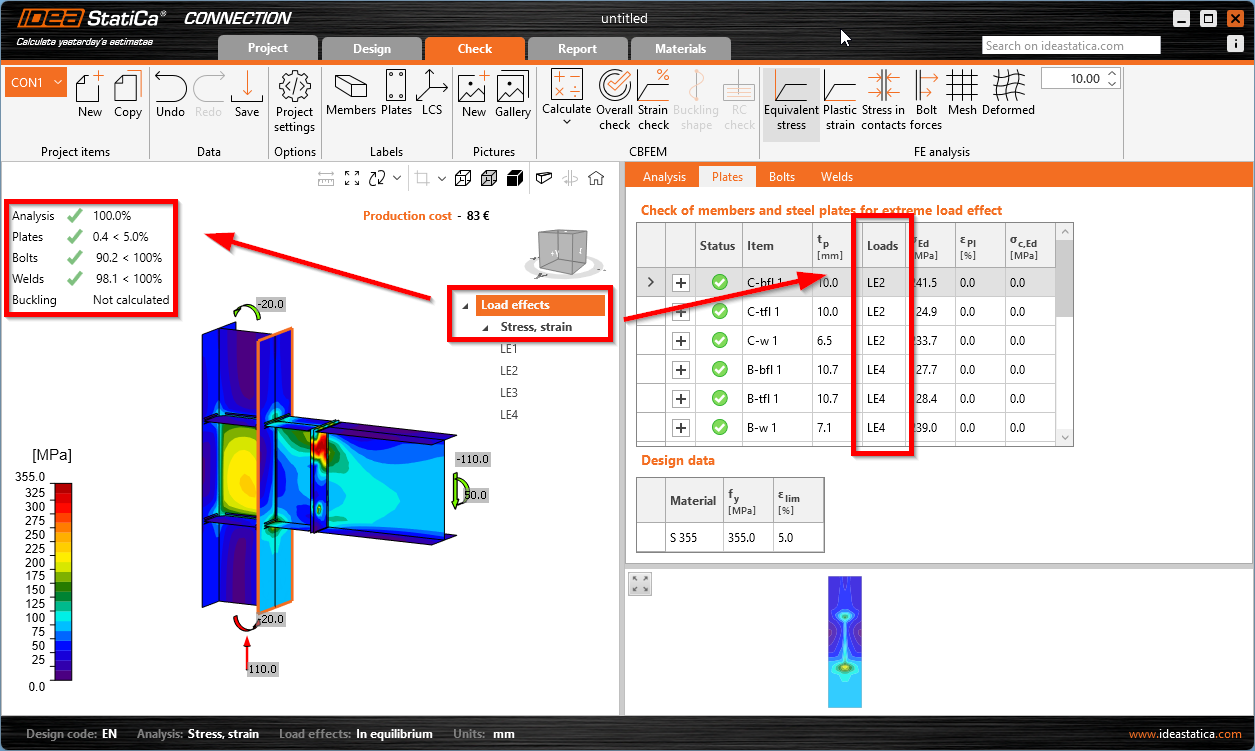This screenshot has width=1255, height=751.
Task: Click the search on ideastatica.com field
Action: tap(1071, 45)
